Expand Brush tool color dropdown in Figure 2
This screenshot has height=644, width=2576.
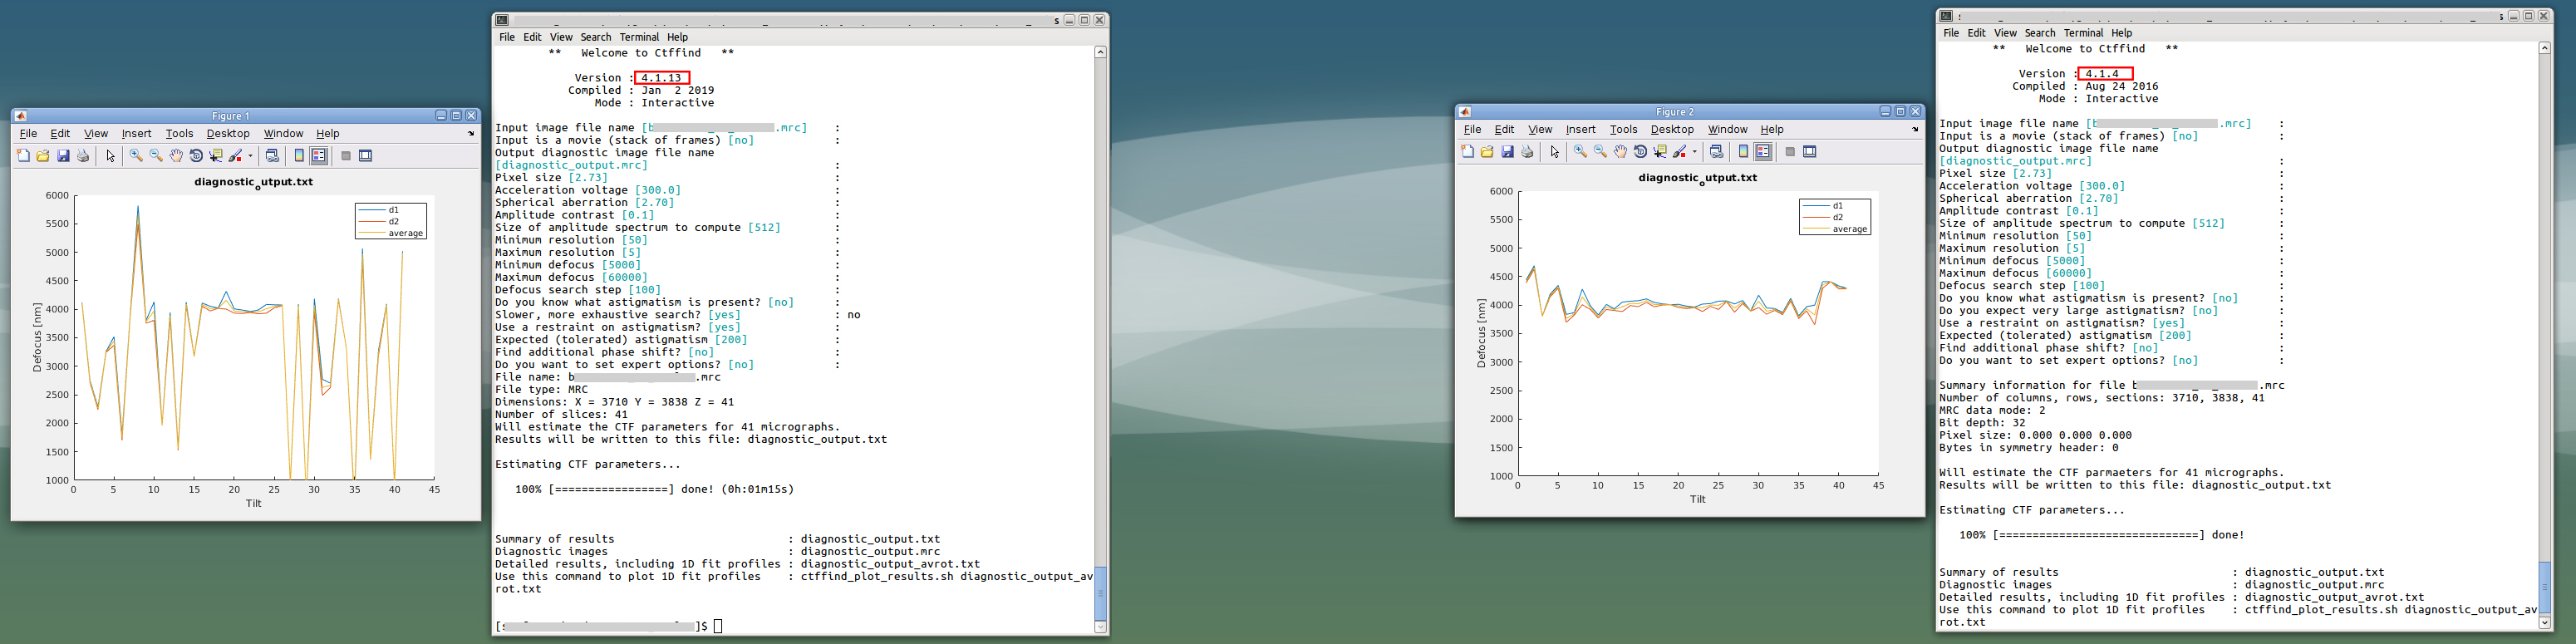(1694, 152)
